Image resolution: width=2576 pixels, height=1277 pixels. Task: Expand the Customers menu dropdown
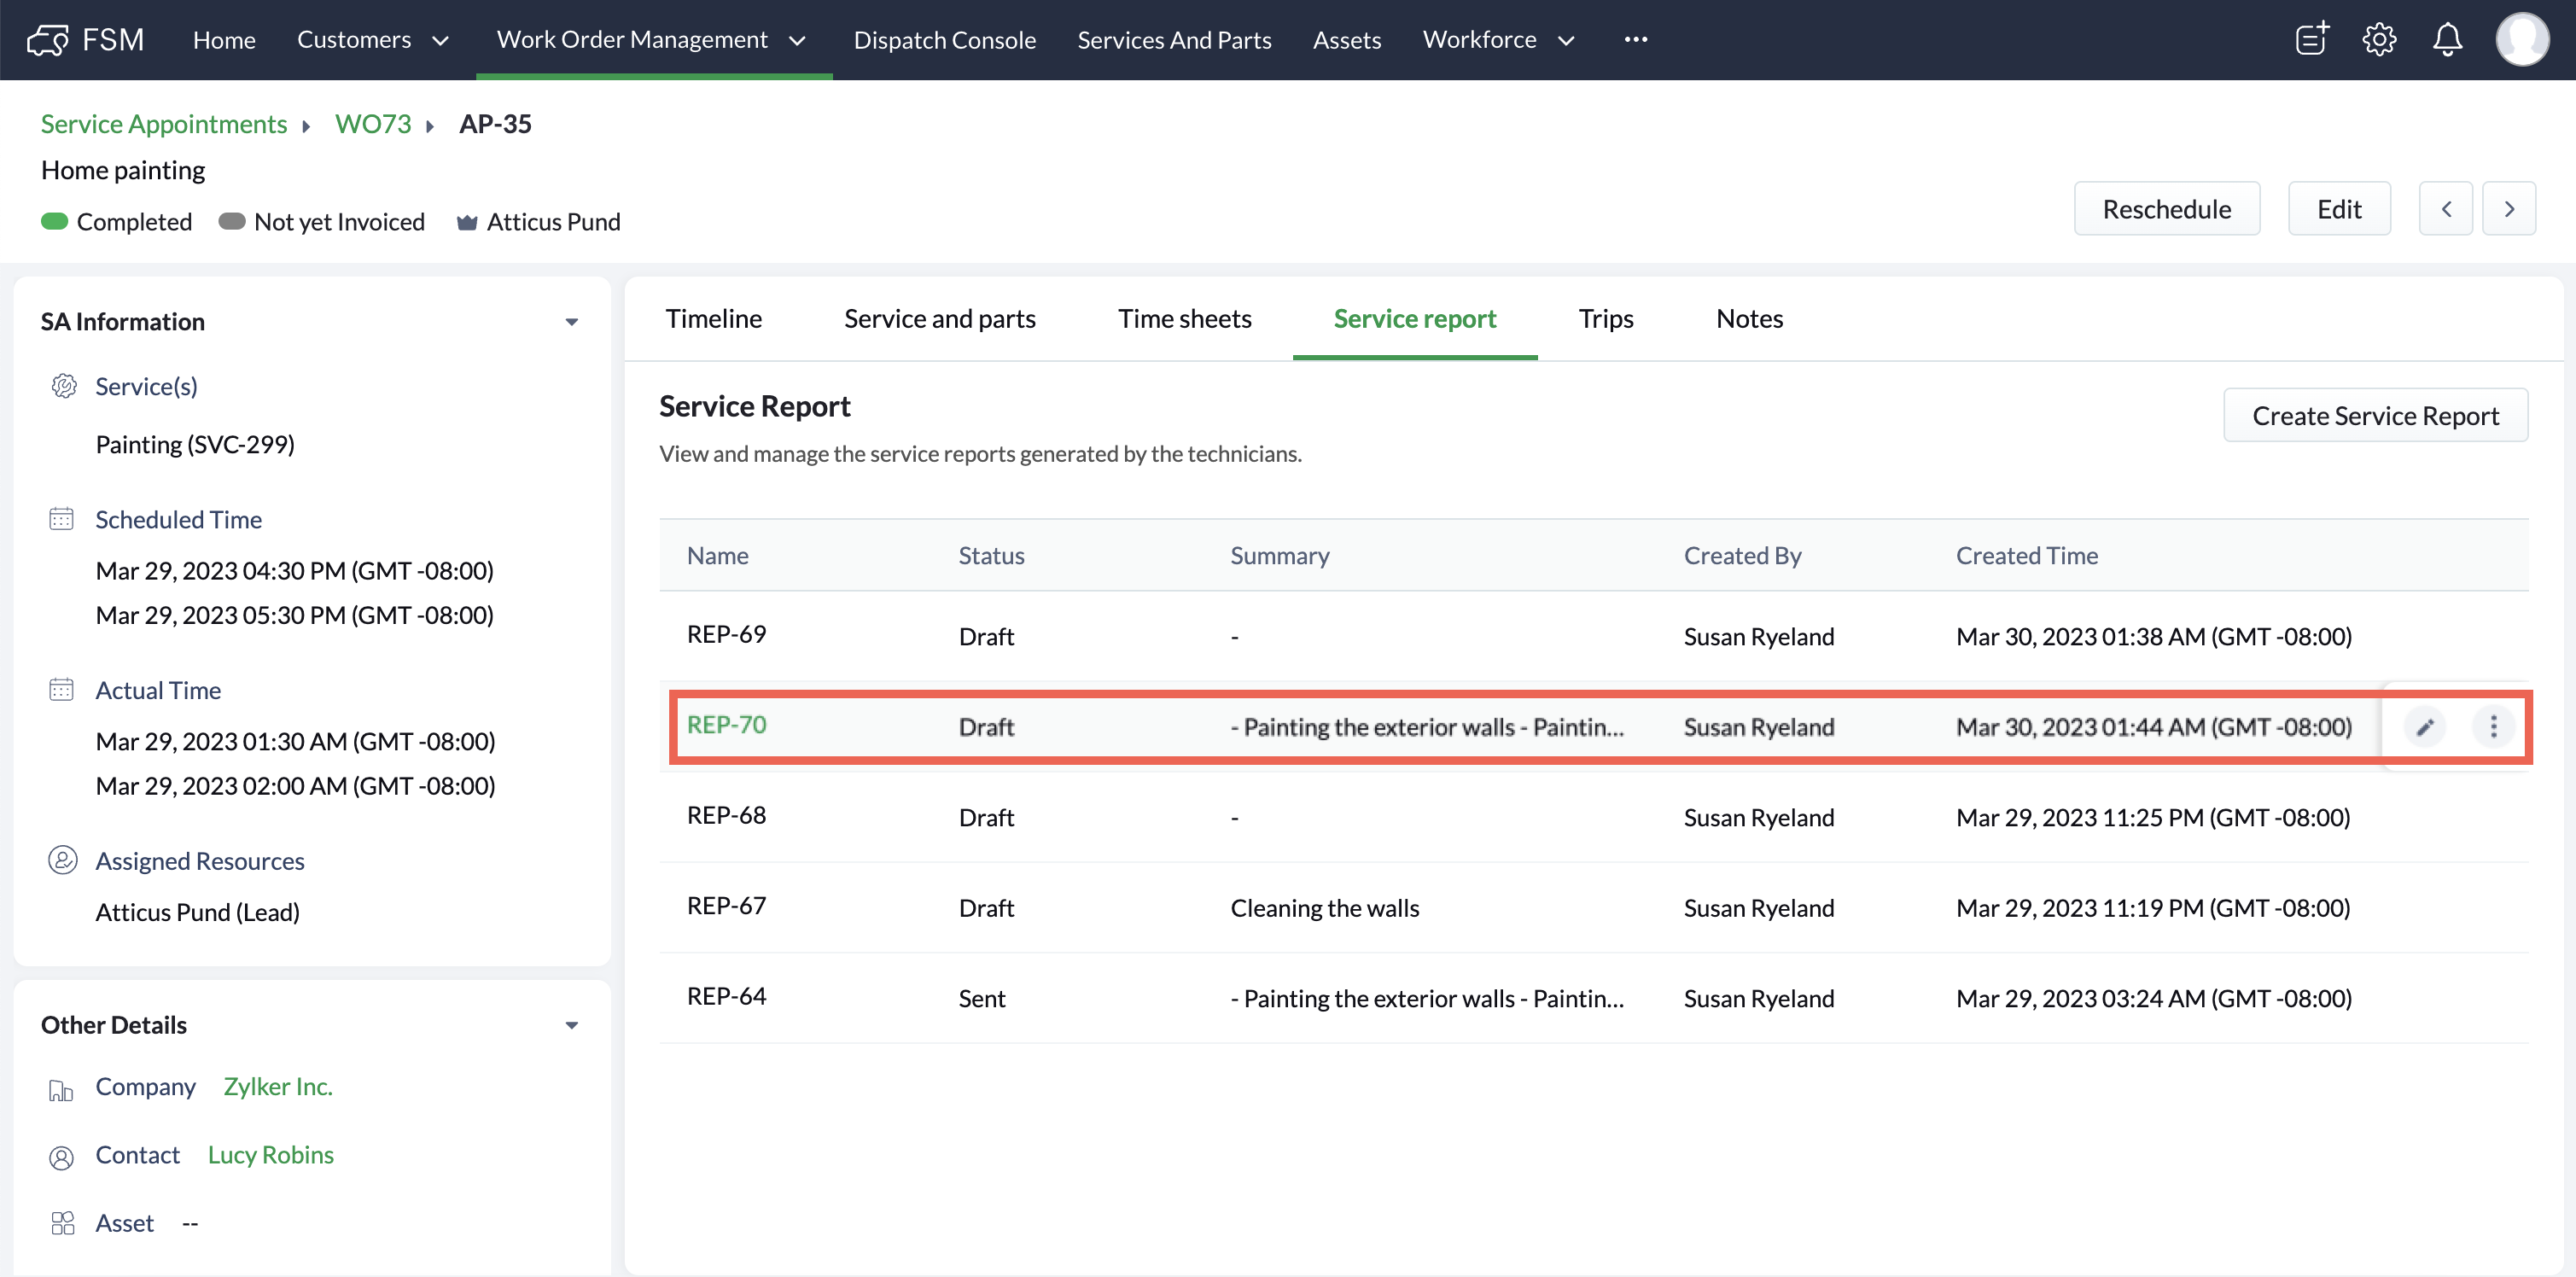[440, 41]
